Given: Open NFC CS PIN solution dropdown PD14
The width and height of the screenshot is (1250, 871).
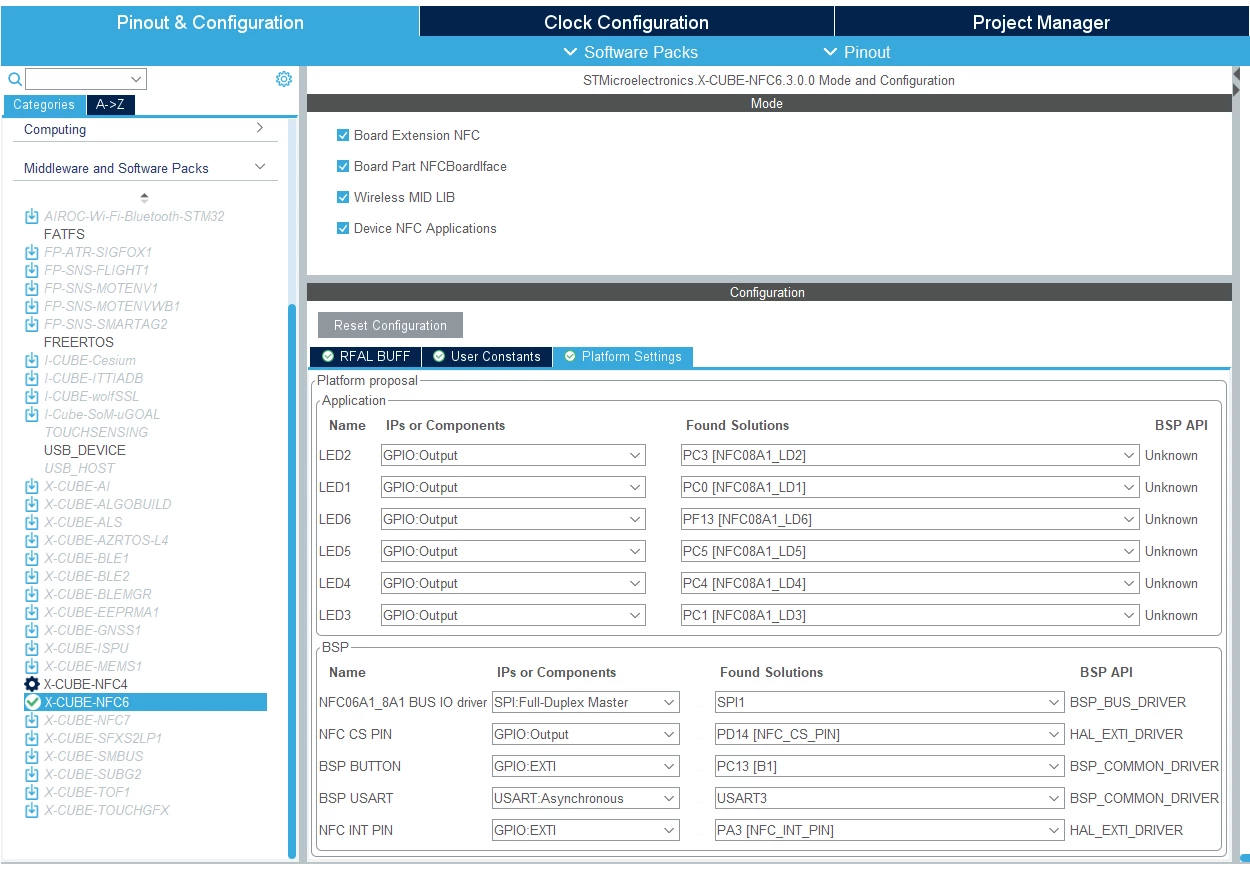Looking at the screenshot, I should tap(889, 734).
